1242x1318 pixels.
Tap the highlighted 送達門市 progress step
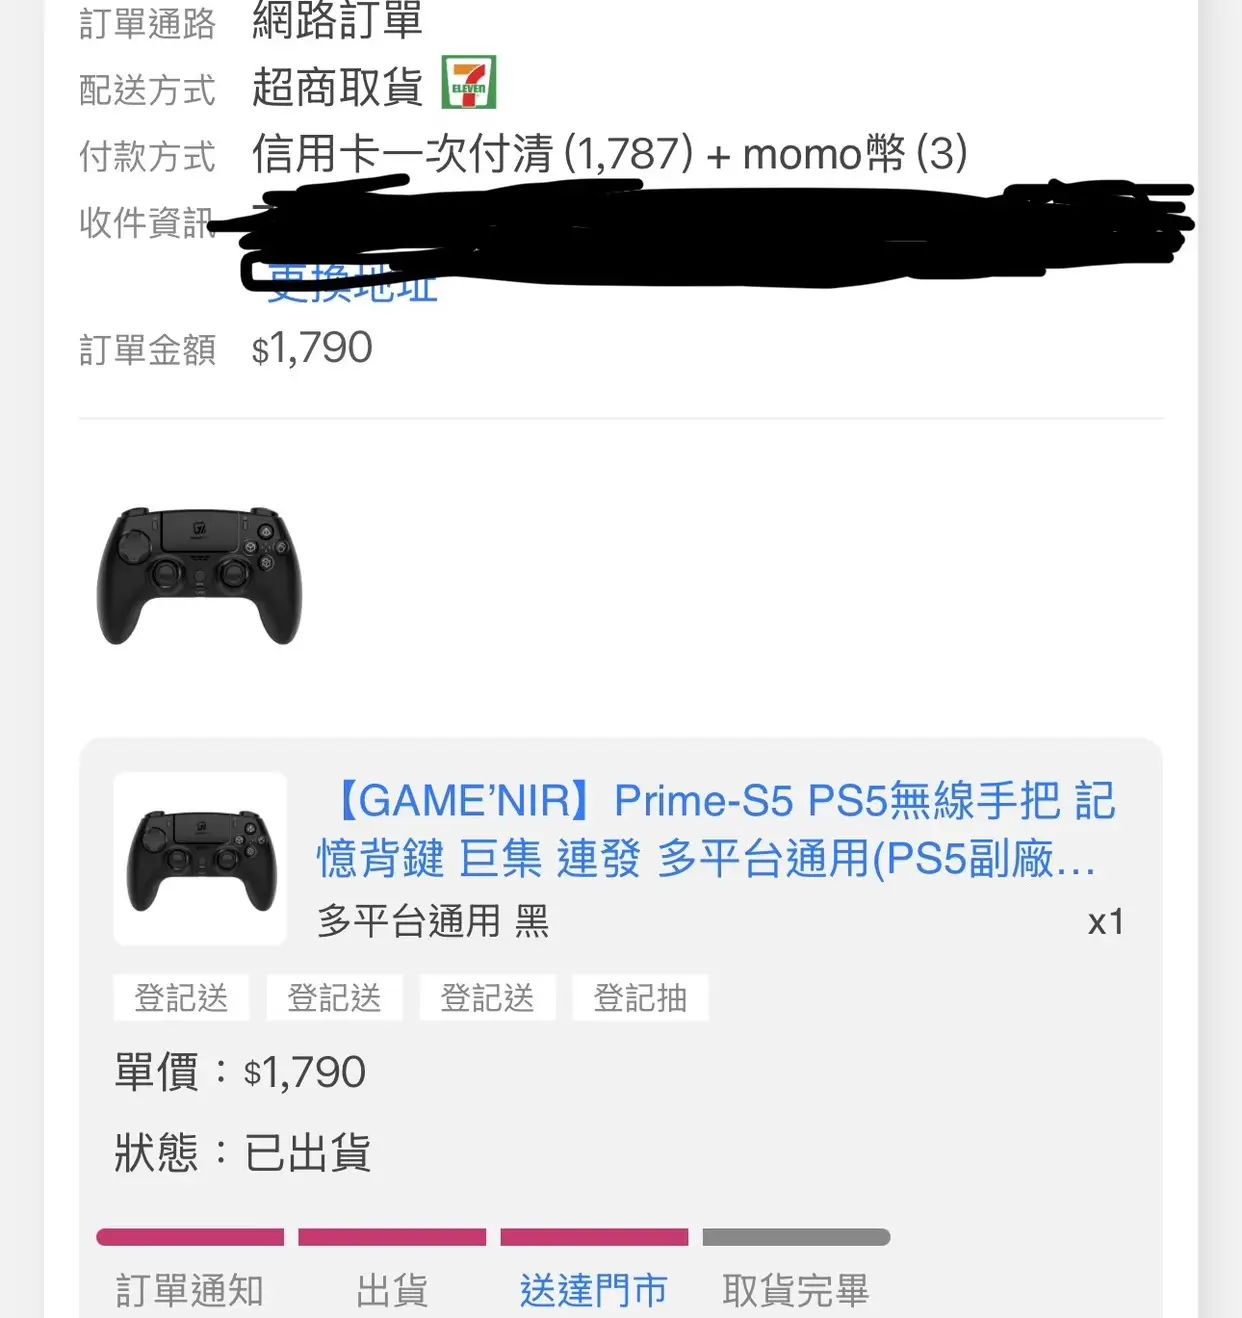594,1290
